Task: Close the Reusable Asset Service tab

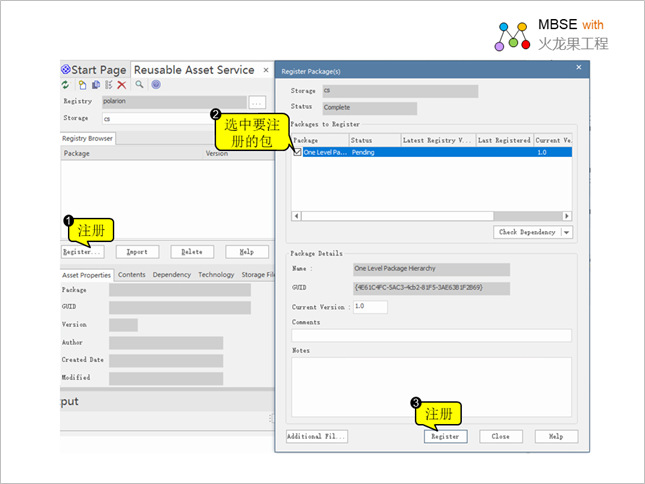Action: click(x=266, y=70)
